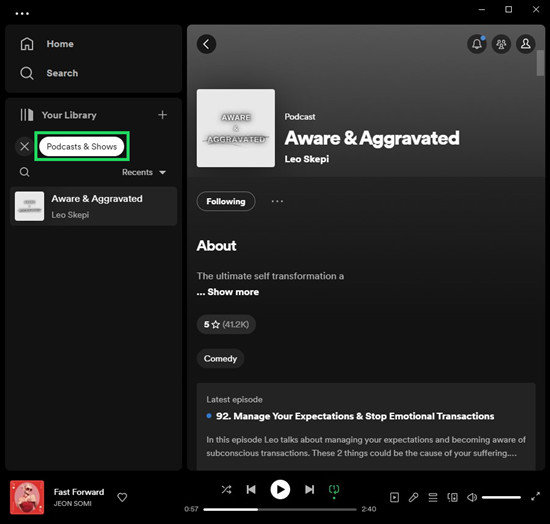Go to Home in sidebar
Viewport: 550px width, 524px height.
[60, 44]
